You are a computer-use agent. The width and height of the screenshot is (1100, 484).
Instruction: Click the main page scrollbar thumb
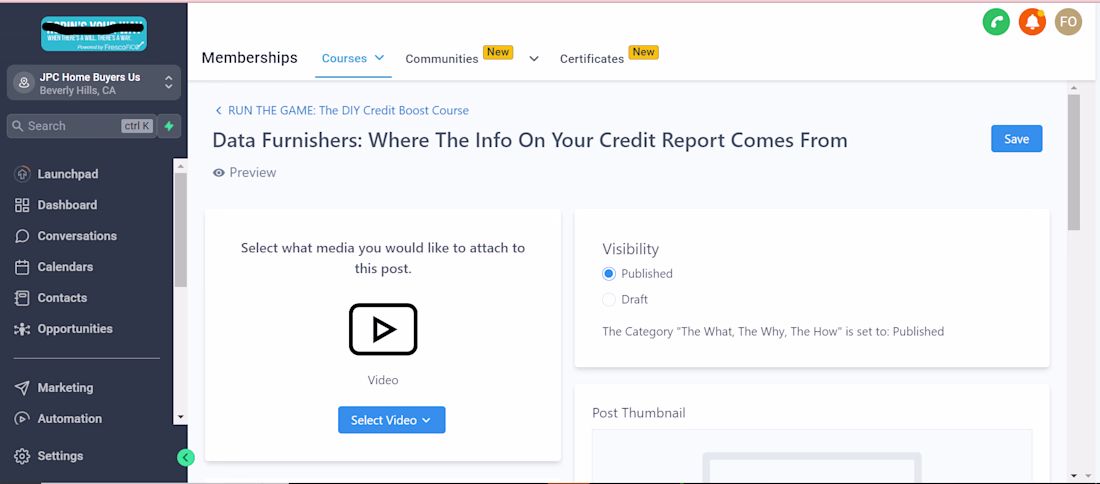1073,161
